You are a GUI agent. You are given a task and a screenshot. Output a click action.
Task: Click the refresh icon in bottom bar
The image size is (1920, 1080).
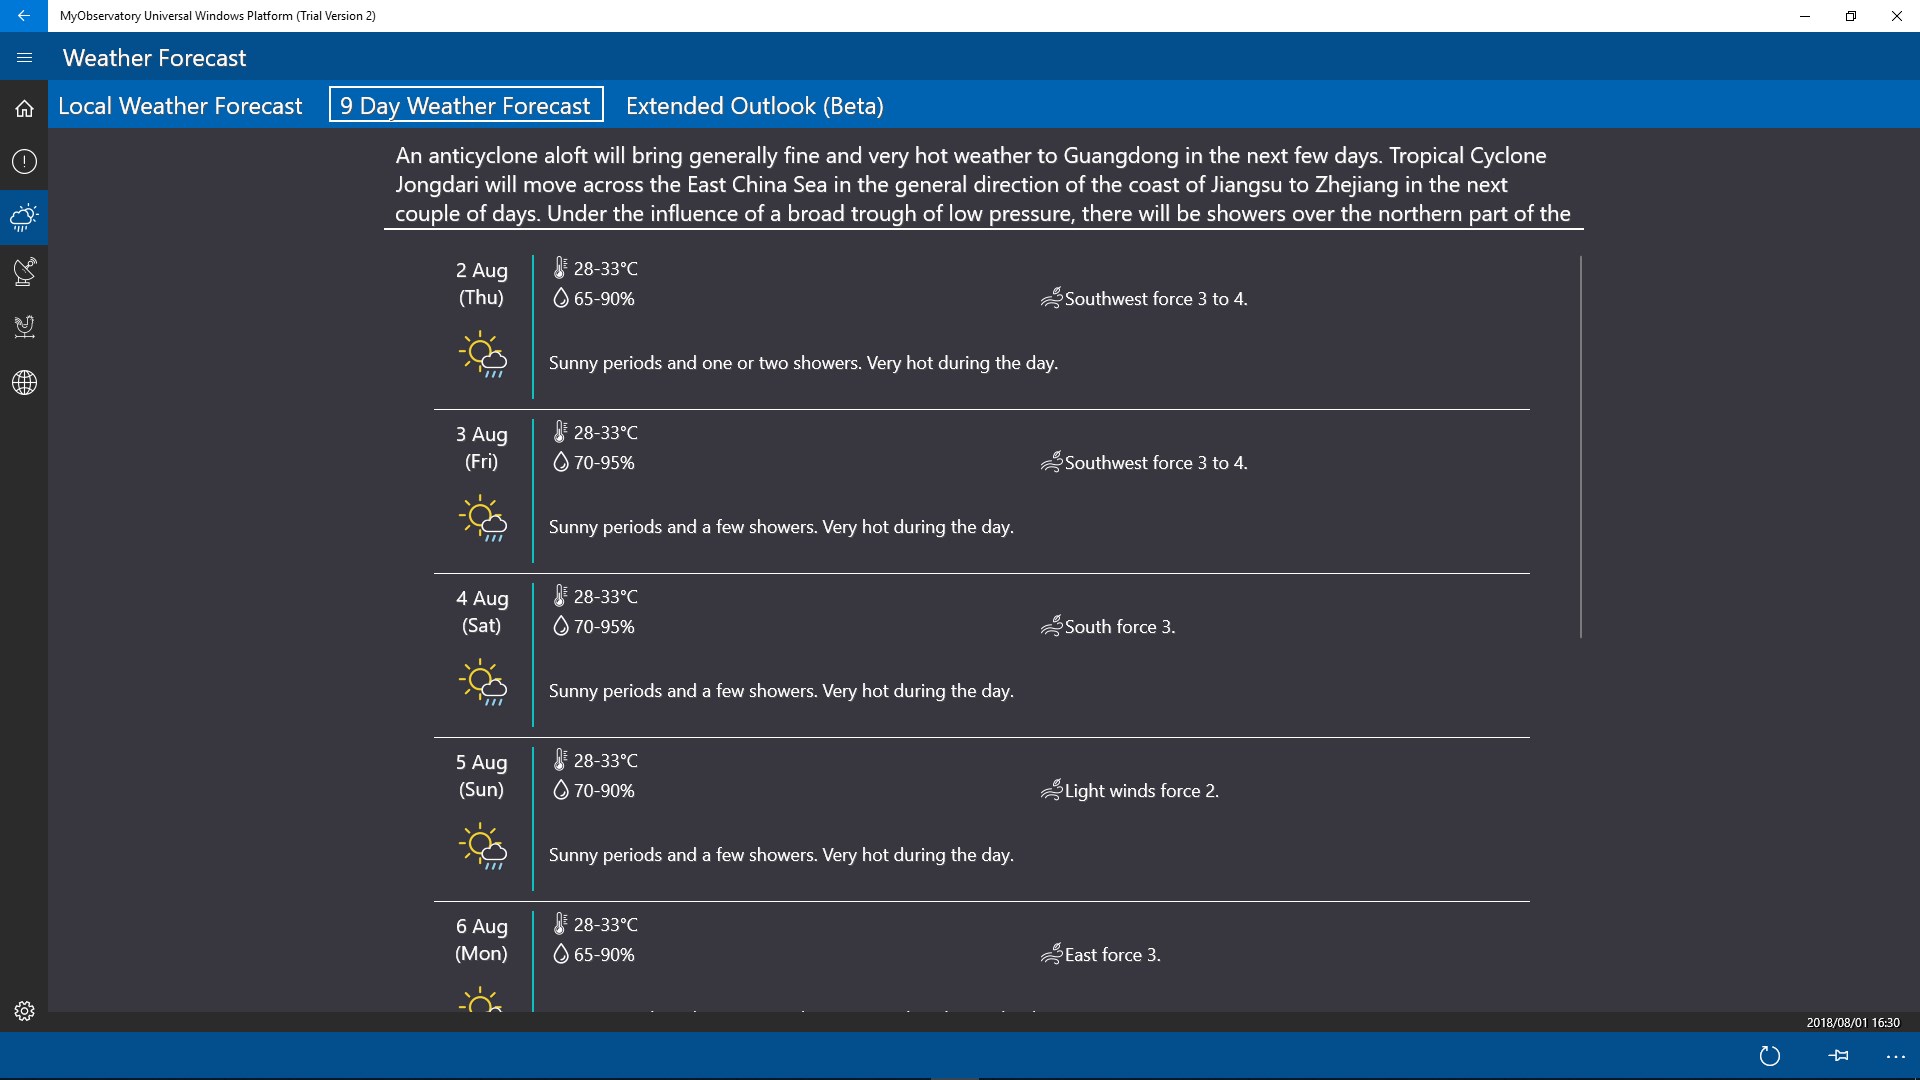click(x=1770, y=1055)
